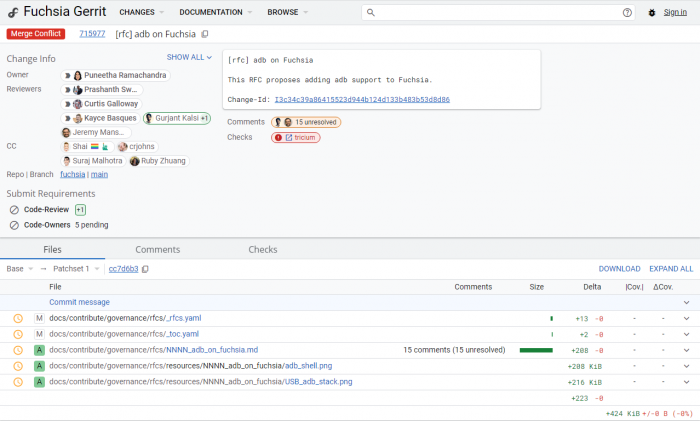Click Ruby Zhuang's avatar
The height and width of the screenshot is (421, 700).
(x=134, y=161)
